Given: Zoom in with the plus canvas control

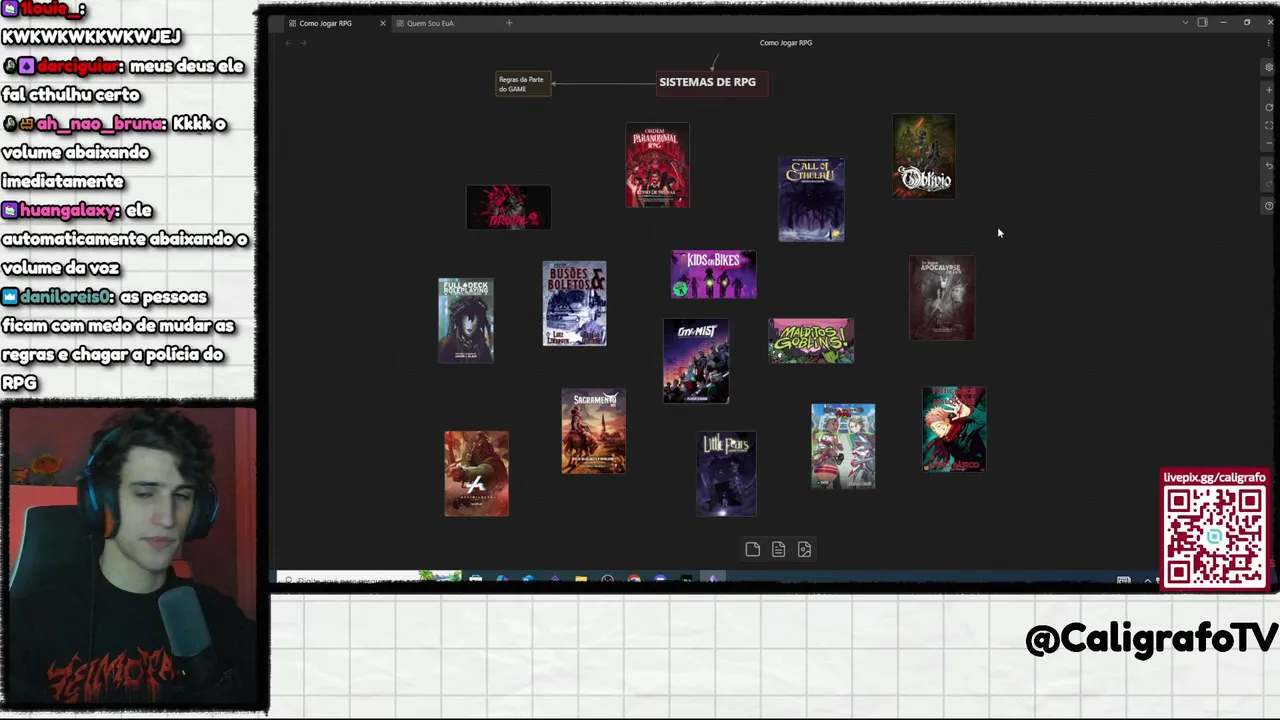Looking at the screenshot, I should pyautogui.click(x=1269, y=90).
